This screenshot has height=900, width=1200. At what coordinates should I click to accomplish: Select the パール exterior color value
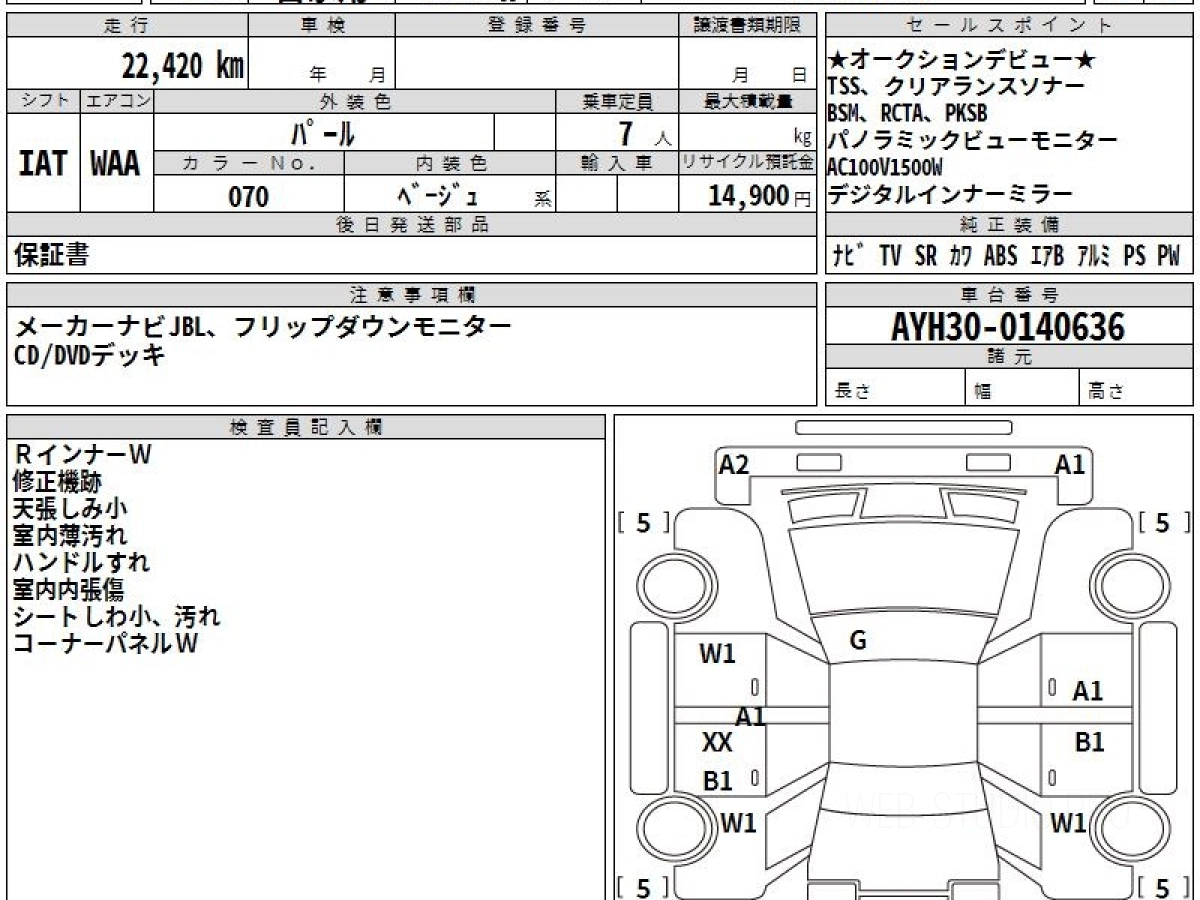323,132
